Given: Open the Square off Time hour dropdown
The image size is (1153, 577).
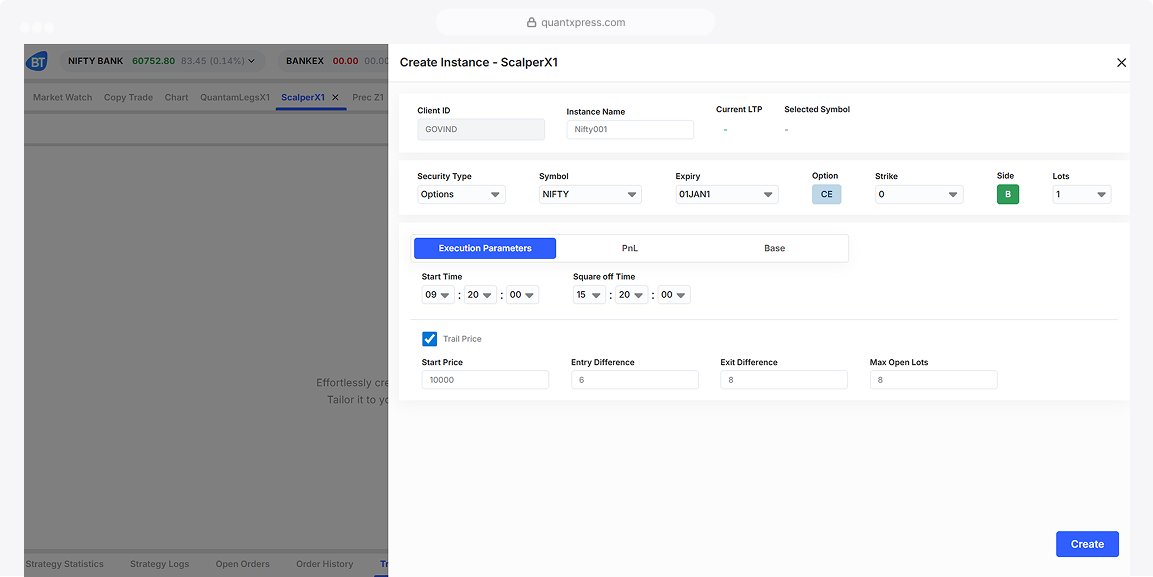Looking at the screenshot, I should point(590,295).
